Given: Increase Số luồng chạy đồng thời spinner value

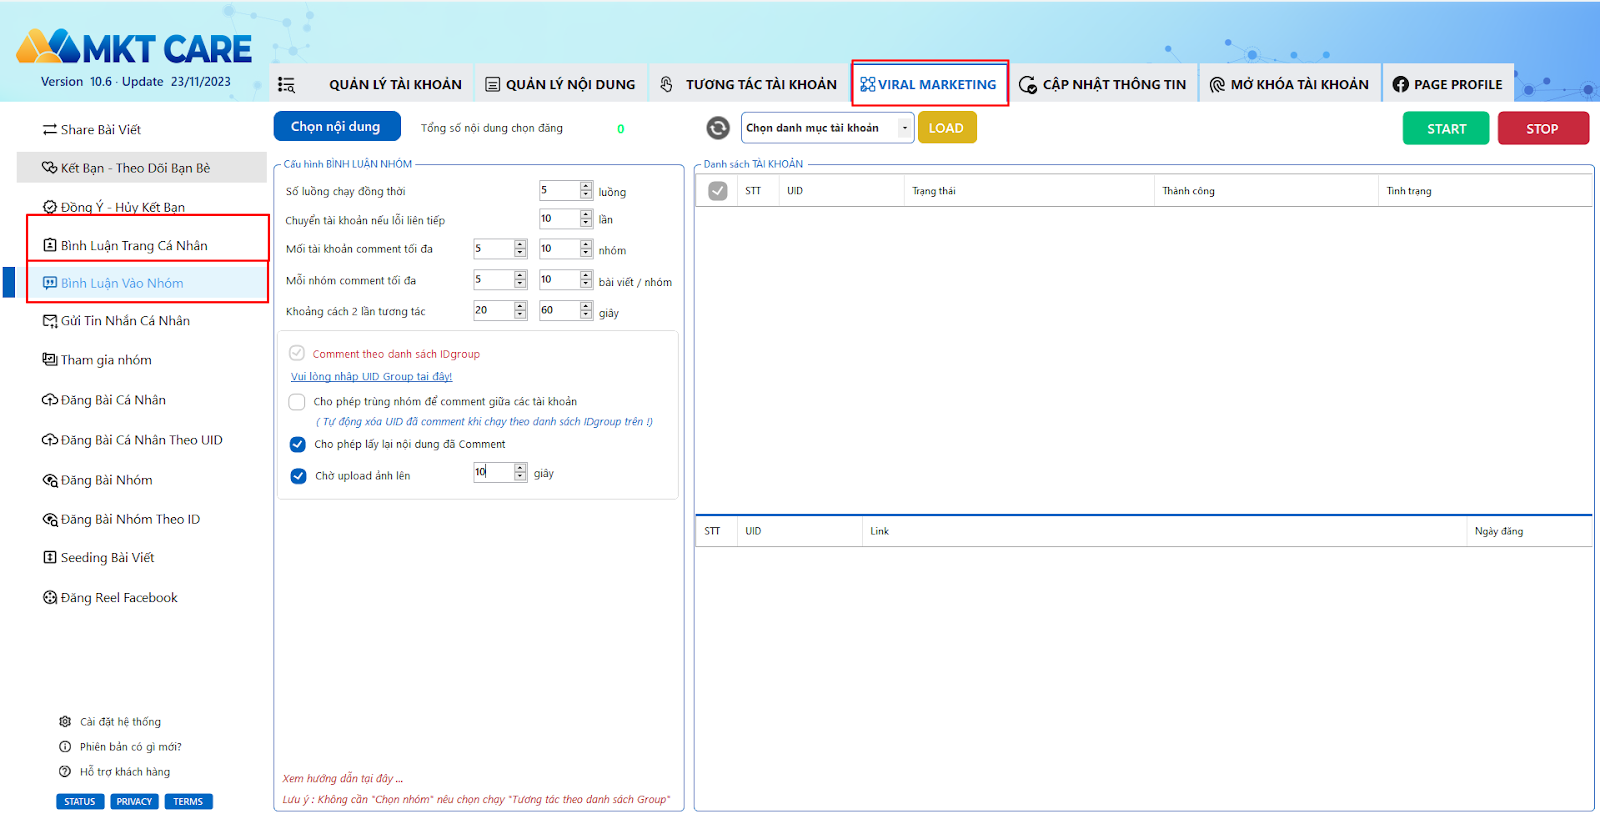Looking at the screenshot, I should [x=586, y=186].
